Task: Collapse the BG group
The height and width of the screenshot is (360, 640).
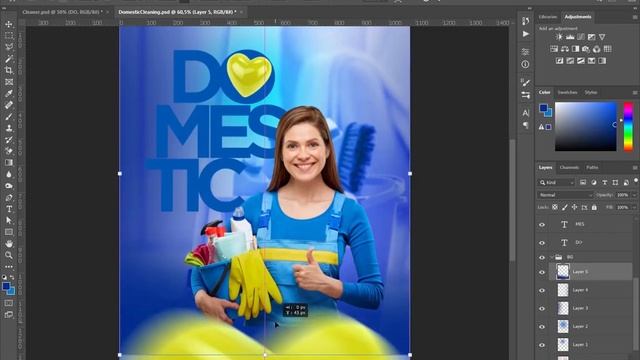Action: pos(551,258)
